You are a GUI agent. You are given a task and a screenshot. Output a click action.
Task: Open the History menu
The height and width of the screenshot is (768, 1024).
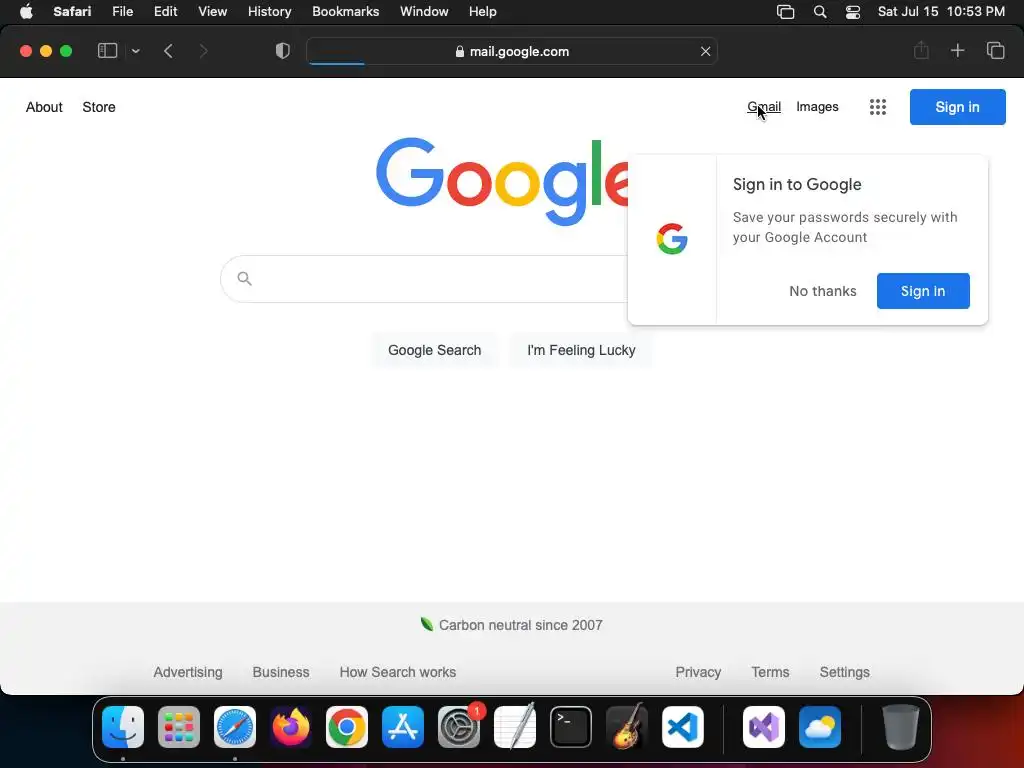269,11
